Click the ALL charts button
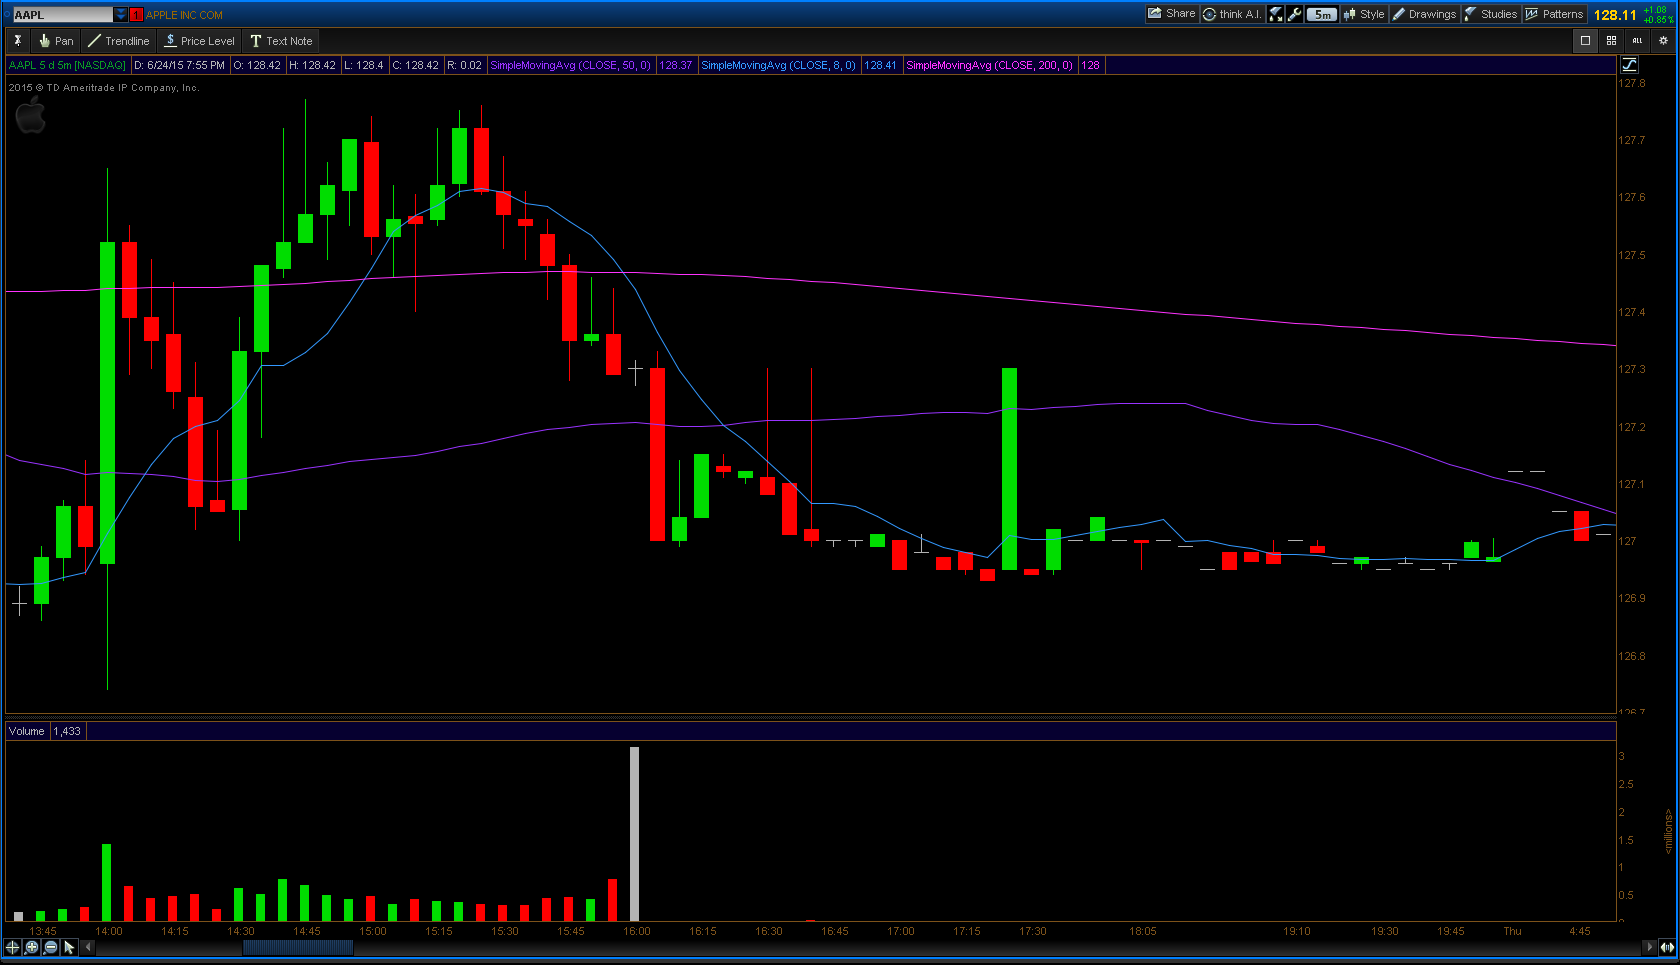 (1637, 41)
